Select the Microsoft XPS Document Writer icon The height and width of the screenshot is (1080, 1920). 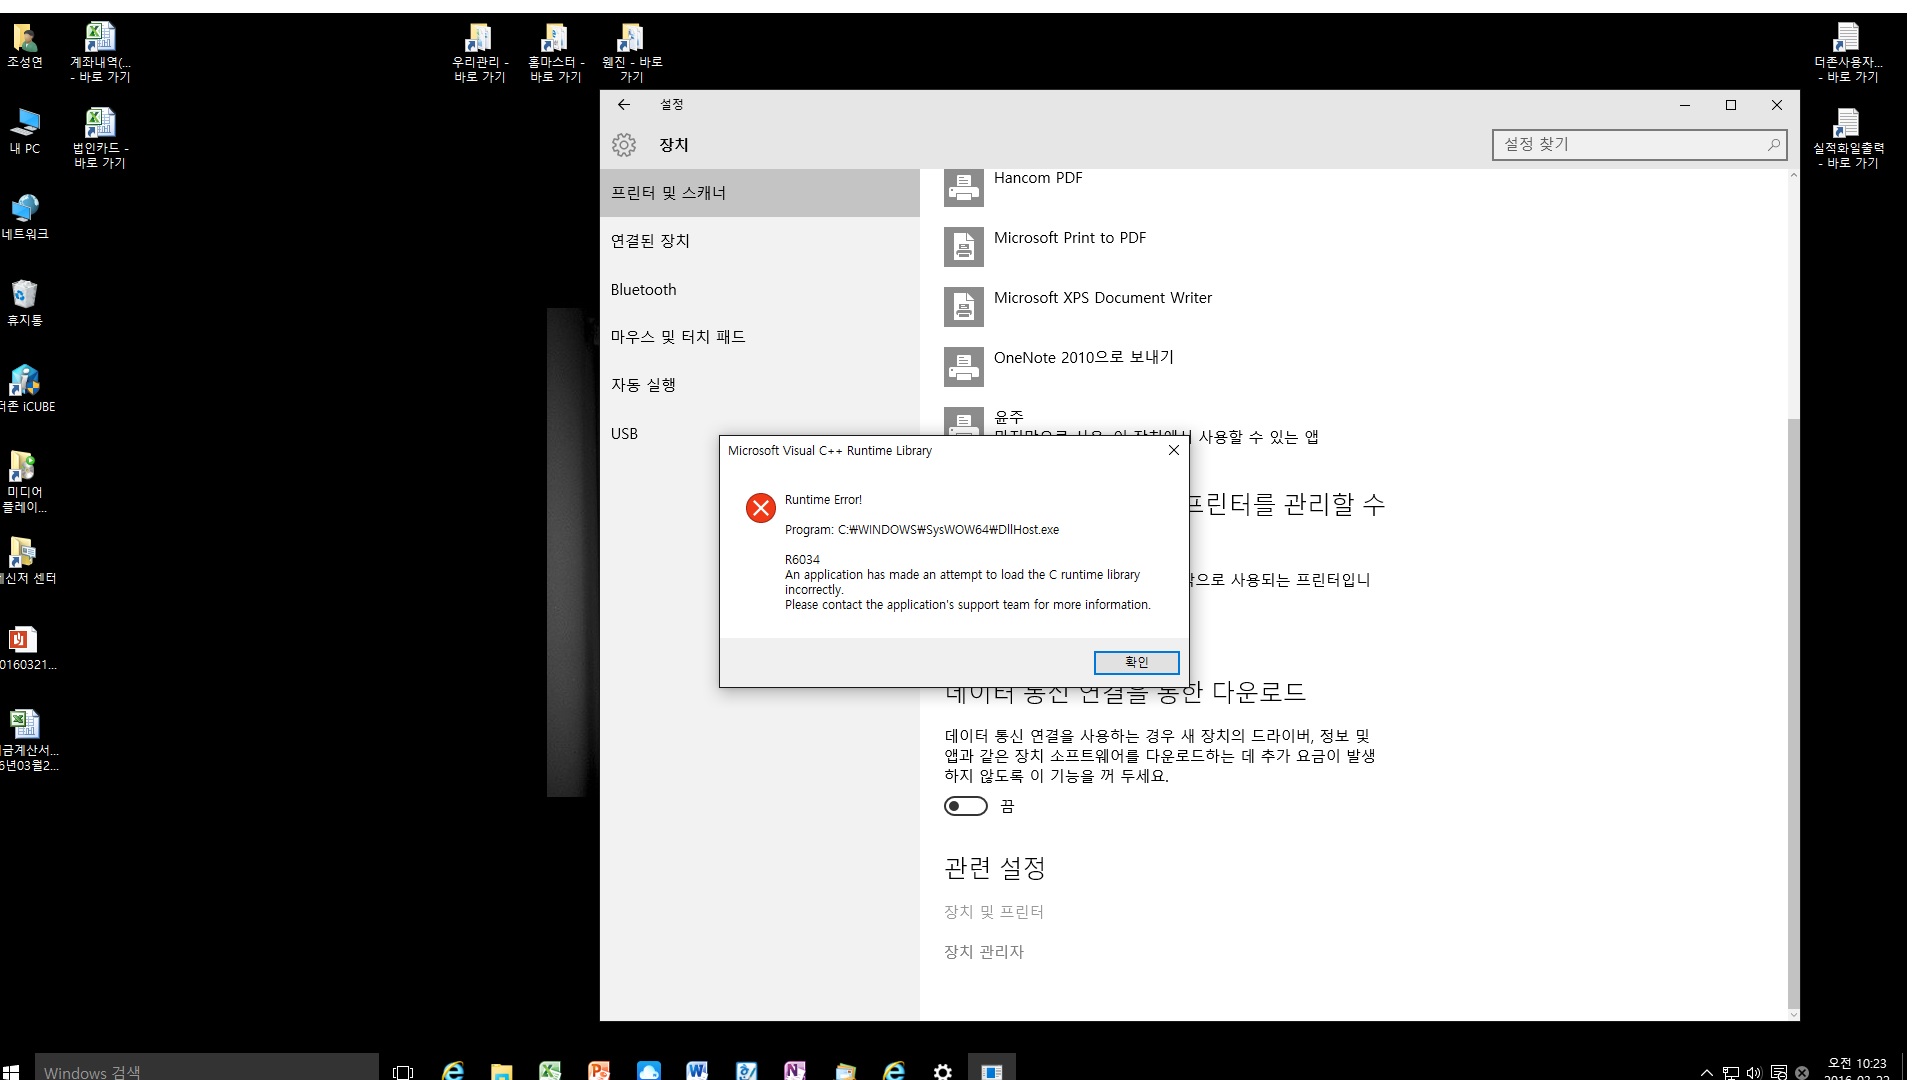click(963, 307)
